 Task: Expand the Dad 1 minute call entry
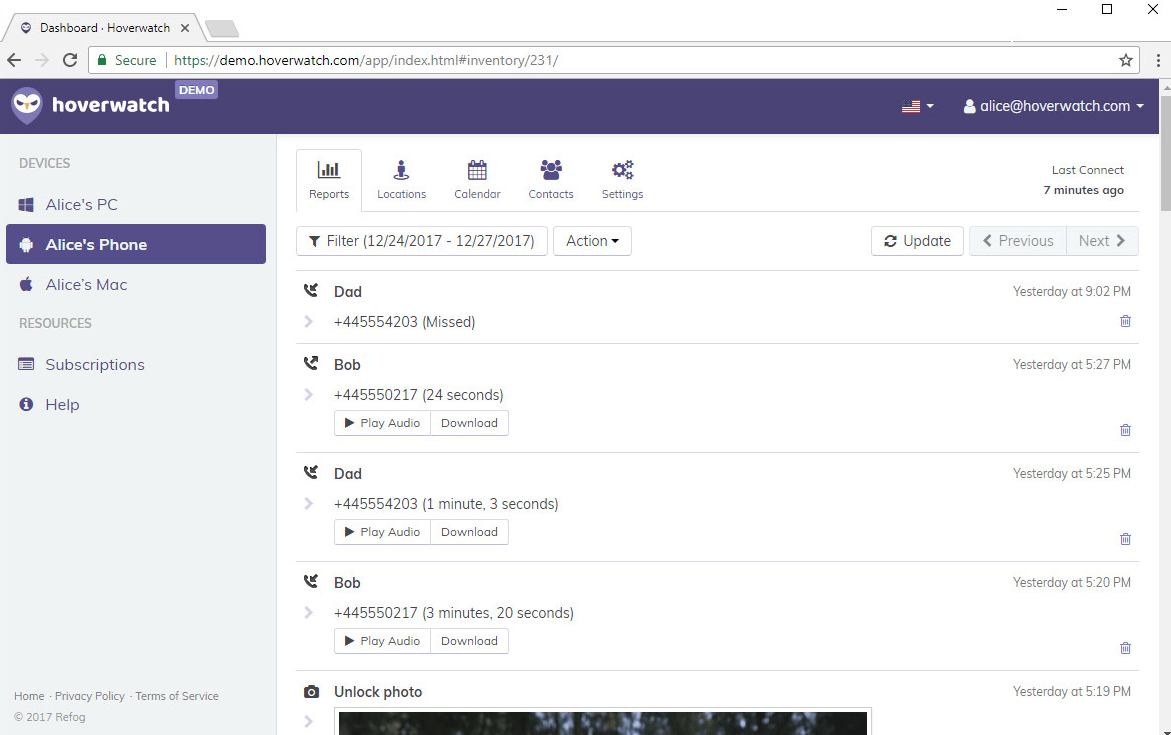coord(308,503)
